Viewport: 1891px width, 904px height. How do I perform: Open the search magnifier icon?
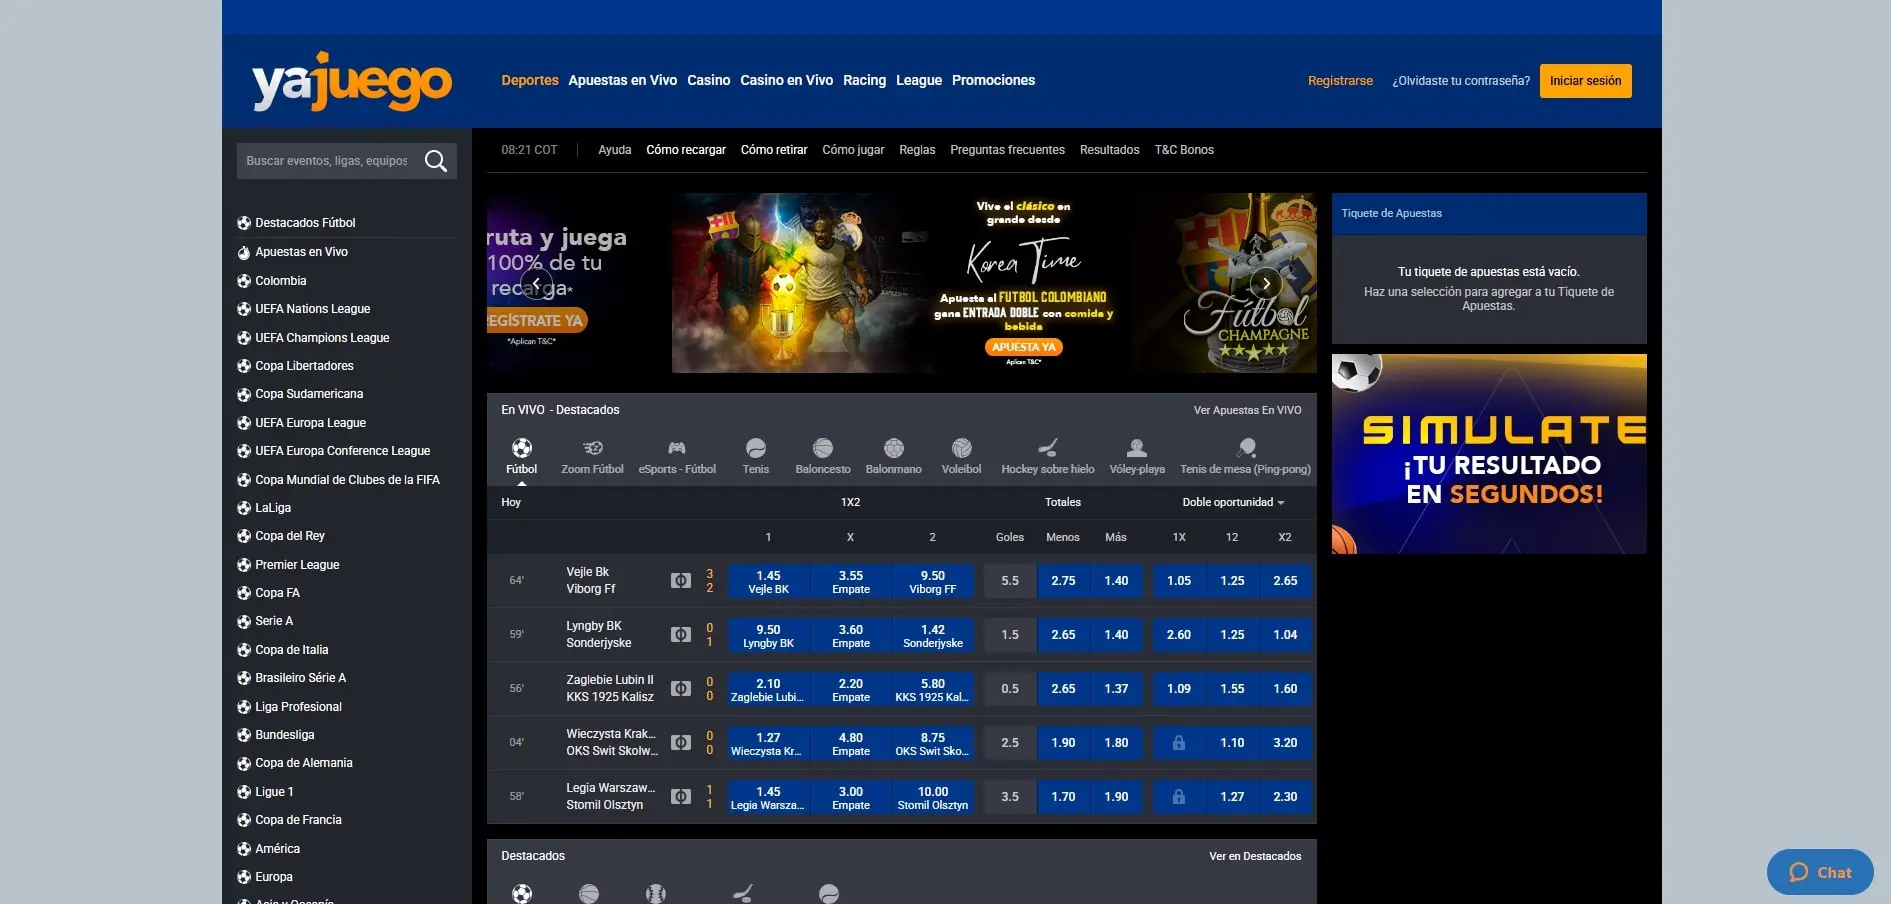pyautogui.click(x=436, y=160)
